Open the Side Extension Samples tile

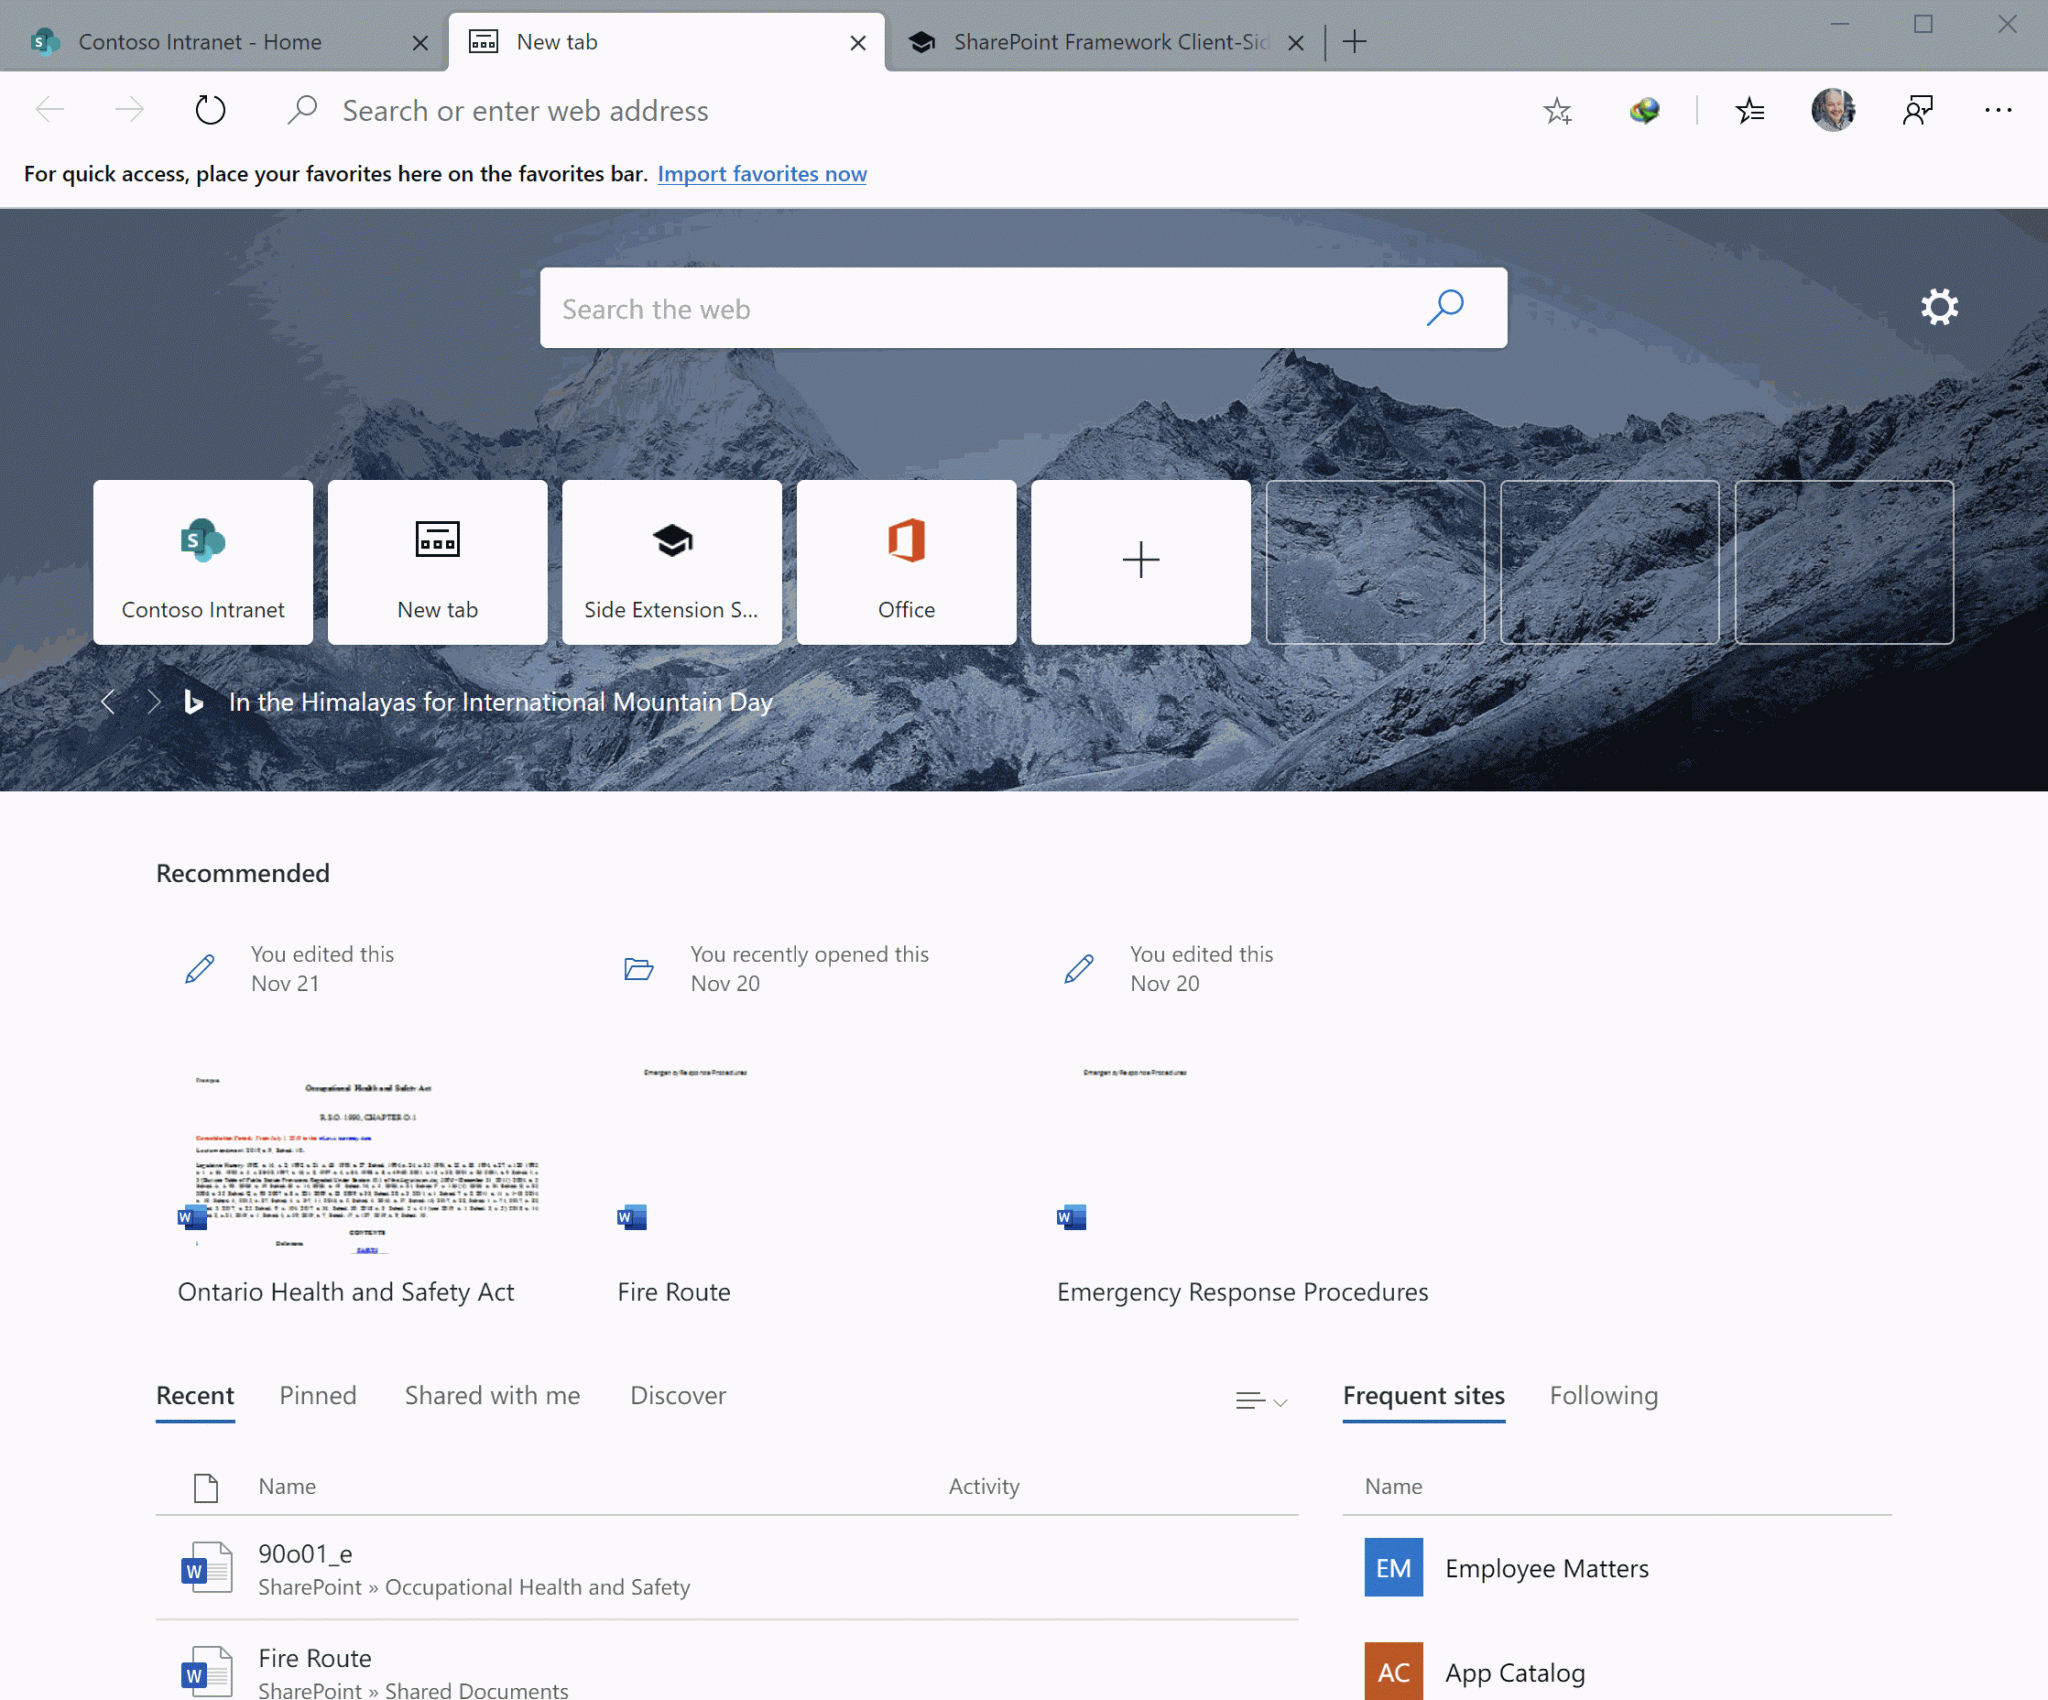[x=671, y=560]
